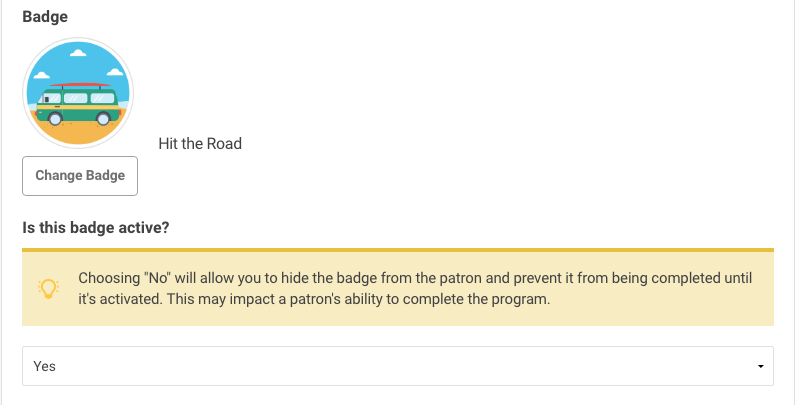Click the lightbulb tip icon
The height and width of the screenshot is (405, 795).
pyautogui.click(x=48, y=288)
